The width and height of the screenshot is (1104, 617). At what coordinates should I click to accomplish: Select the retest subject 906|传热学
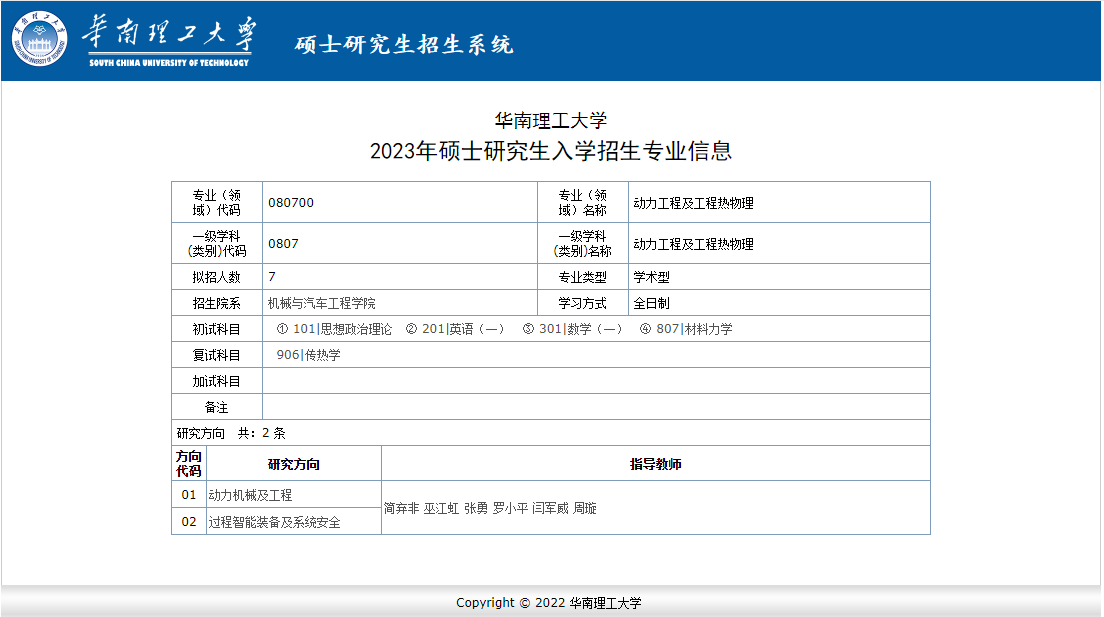point(308,355)
